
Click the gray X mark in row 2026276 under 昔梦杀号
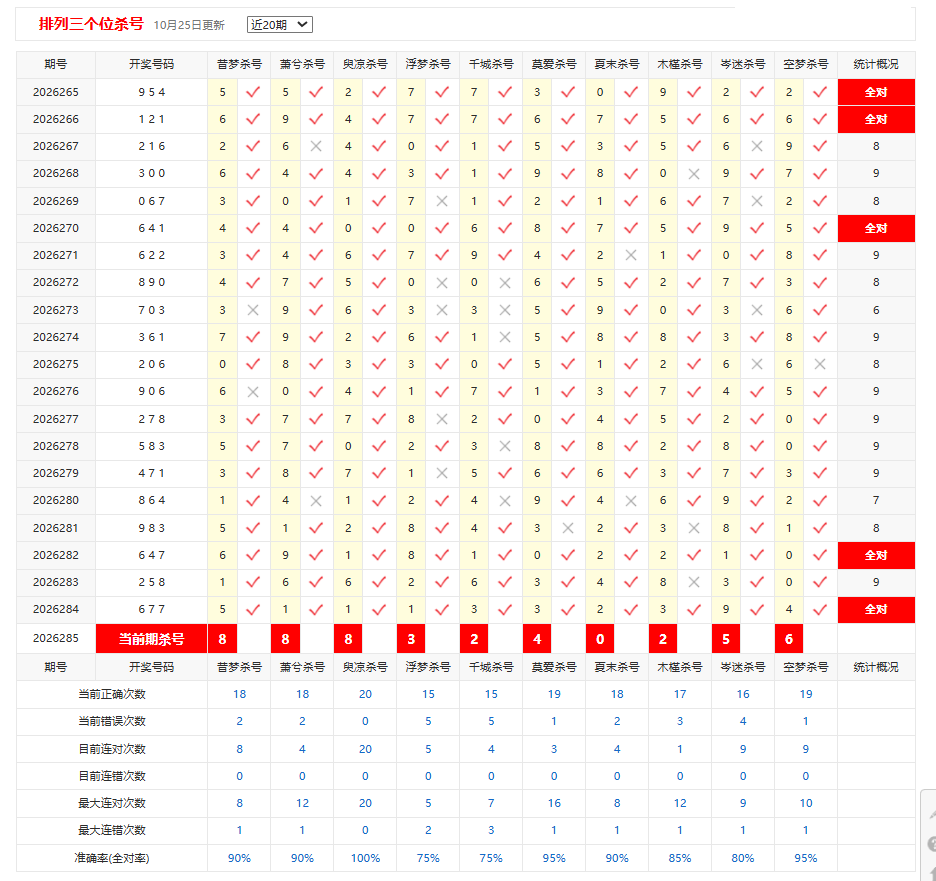pyautogui.click(x=253, y=392)
